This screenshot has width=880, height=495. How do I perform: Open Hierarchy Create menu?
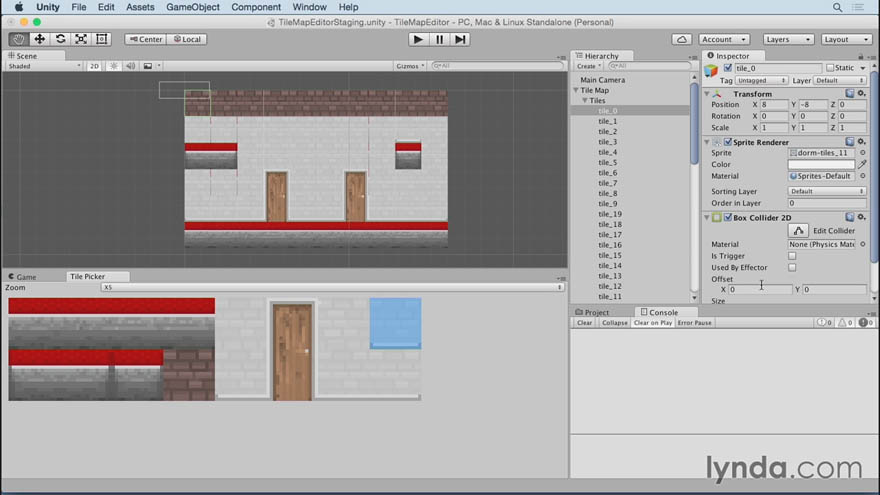[588, 66]
